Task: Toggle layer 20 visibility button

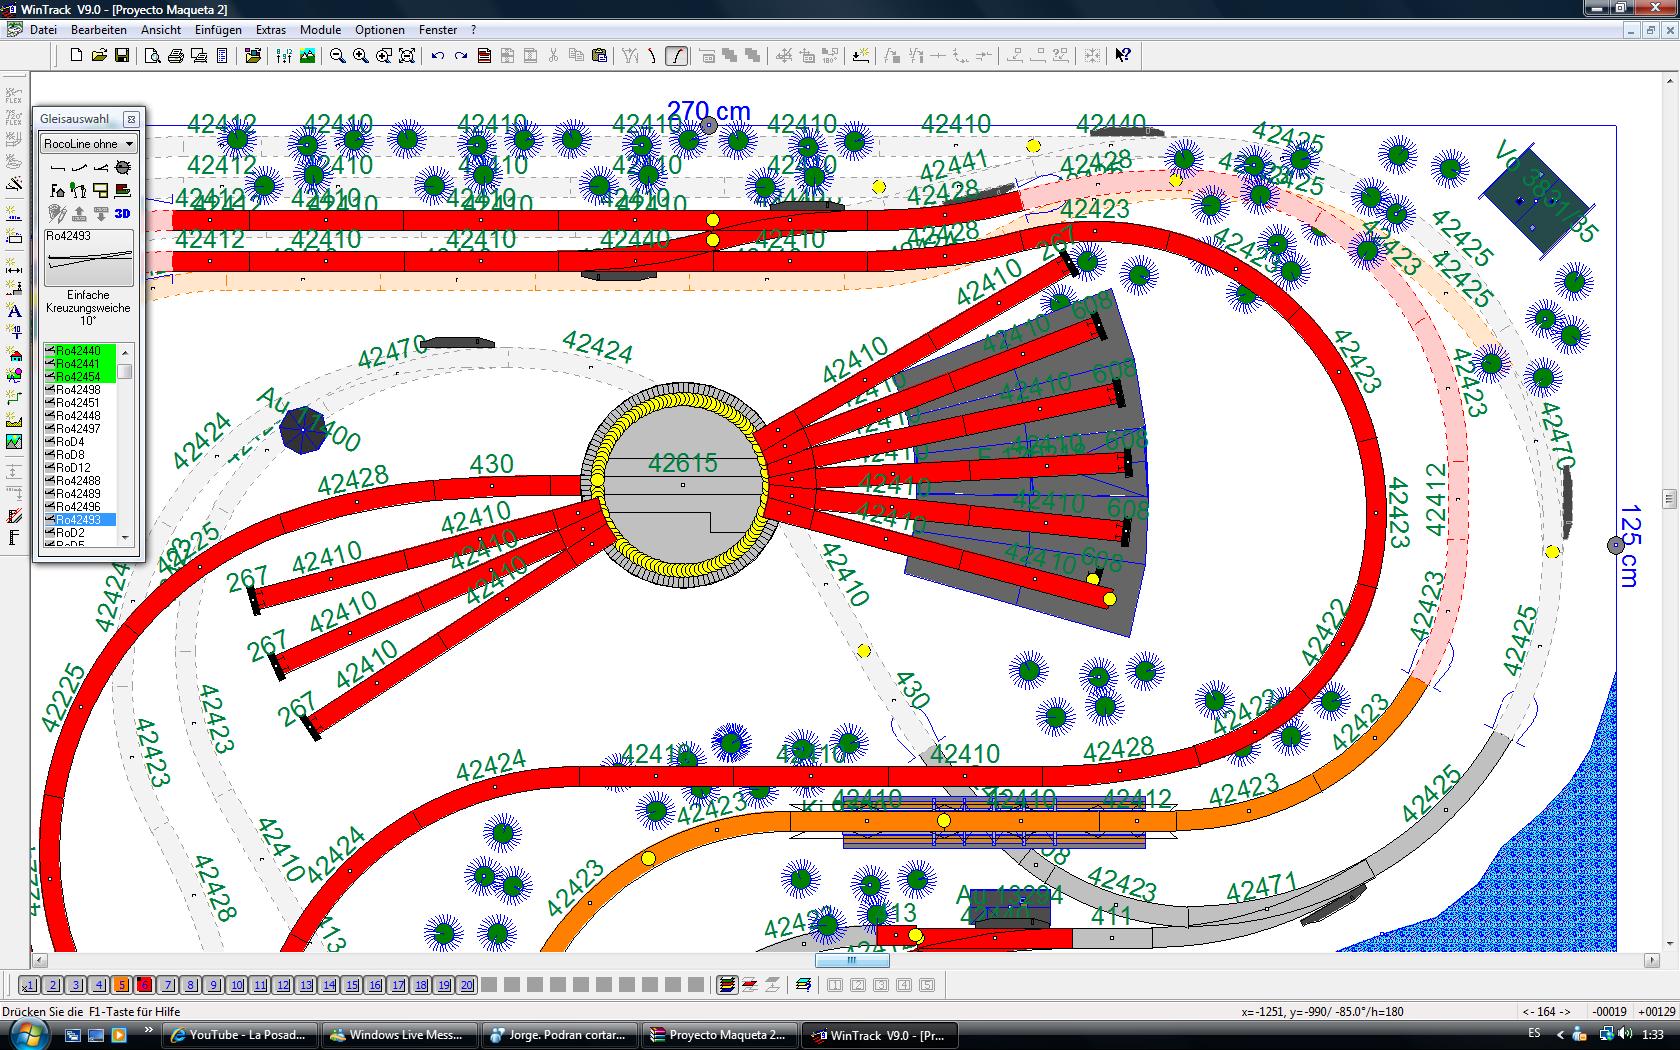Action: (467, 985)
